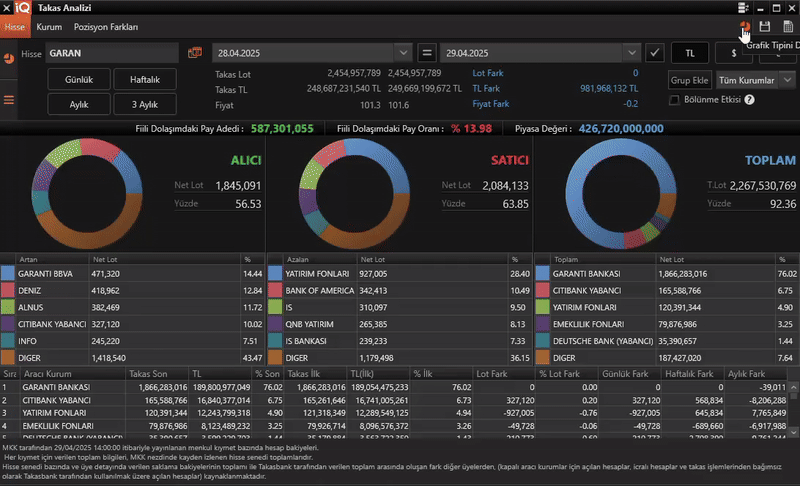The width and height of the screenshot is (800, 486).
Task: Select the Aylık period button
Action: pyautogui.click(x=79, y=104)
